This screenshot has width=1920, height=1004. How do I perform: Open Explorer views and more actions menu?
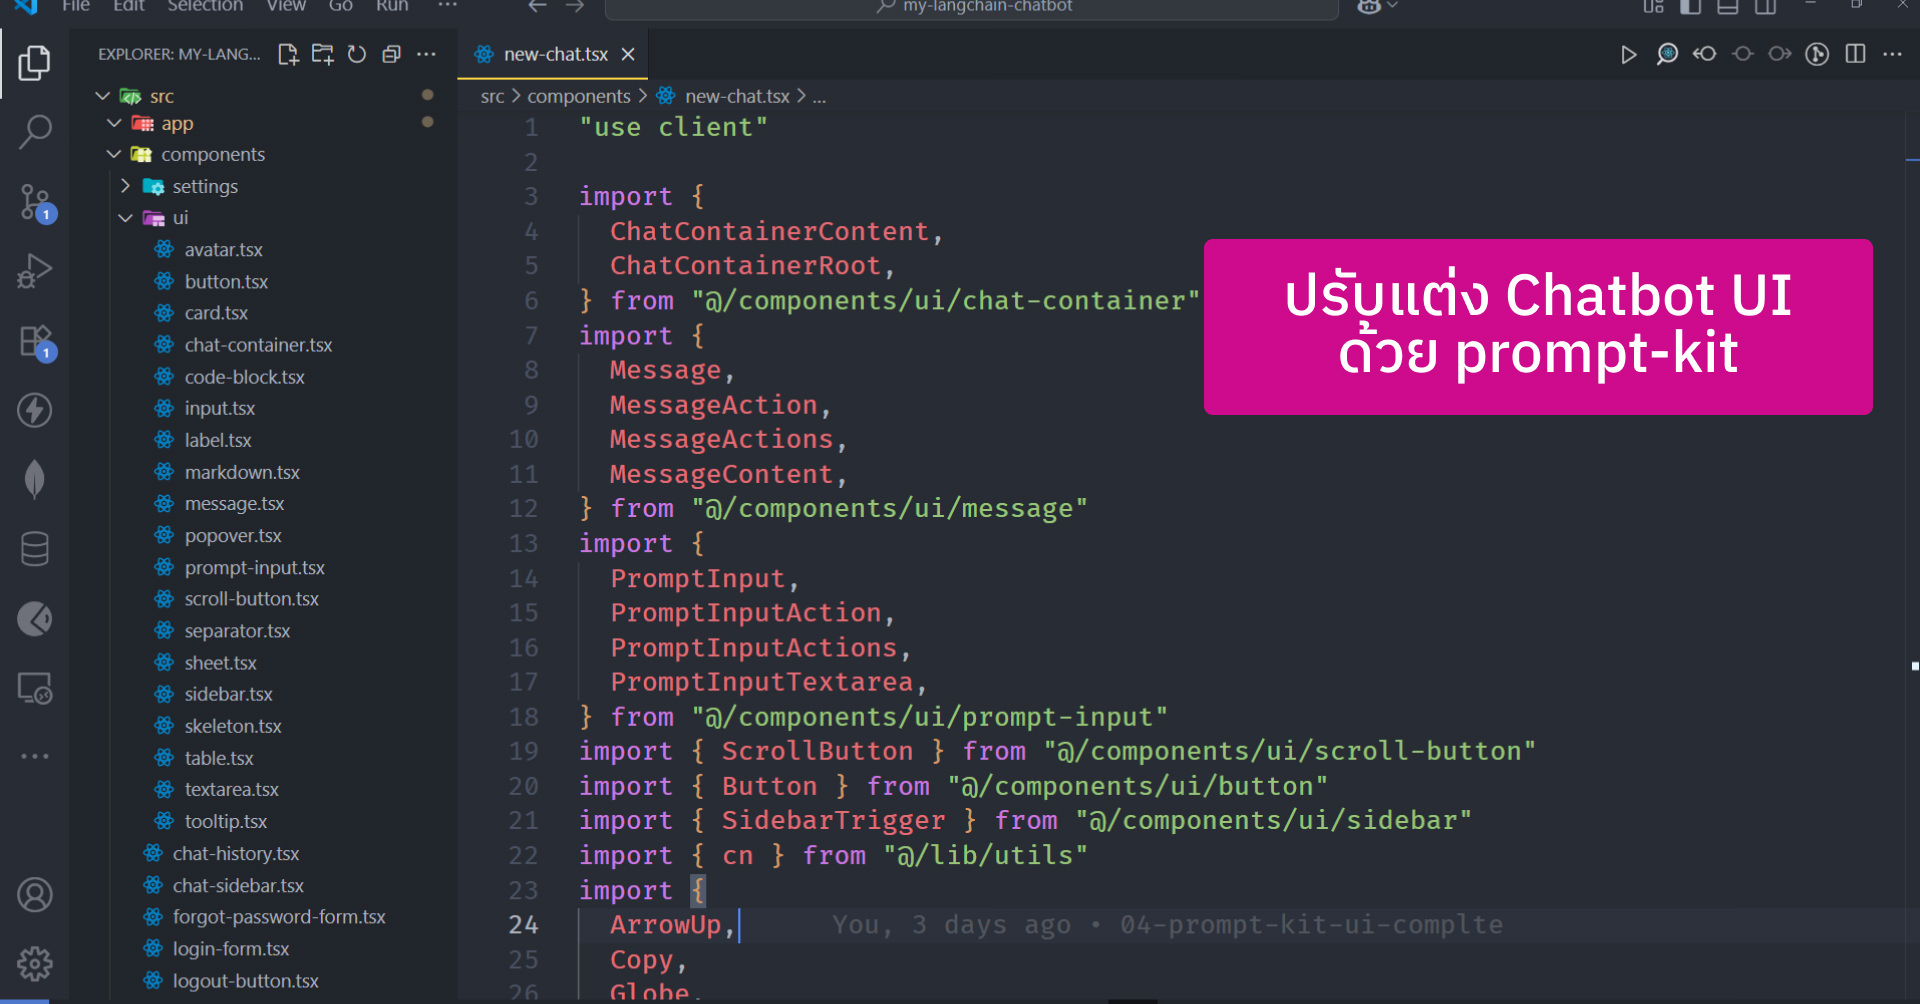426,54
